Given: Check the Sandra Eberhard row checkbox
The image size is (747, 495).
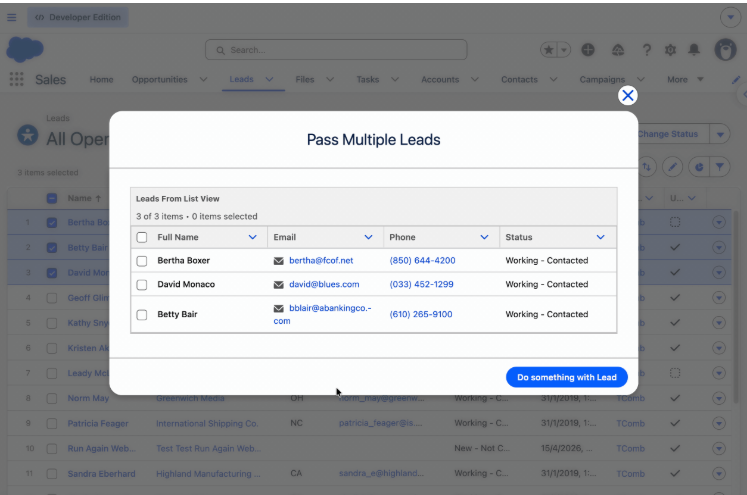Looking at the screenshot, I should pyautogui.click(x=52, y=474).
